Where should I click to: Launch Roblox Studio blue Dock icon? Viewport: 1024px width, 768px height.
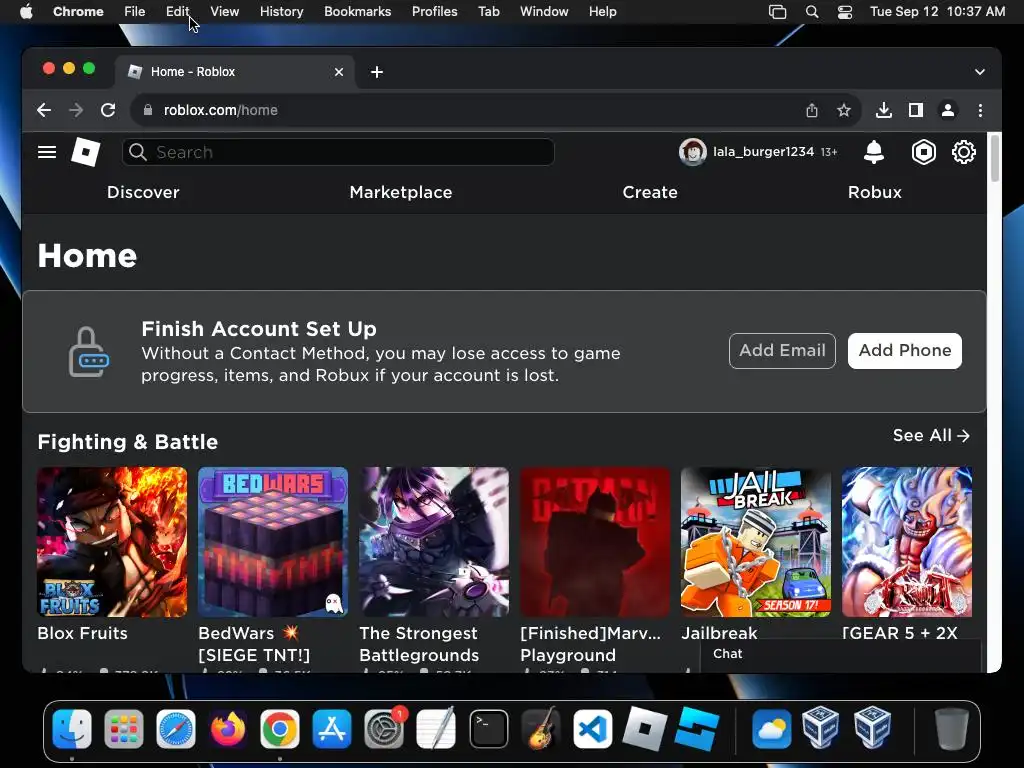coord(697,729)
